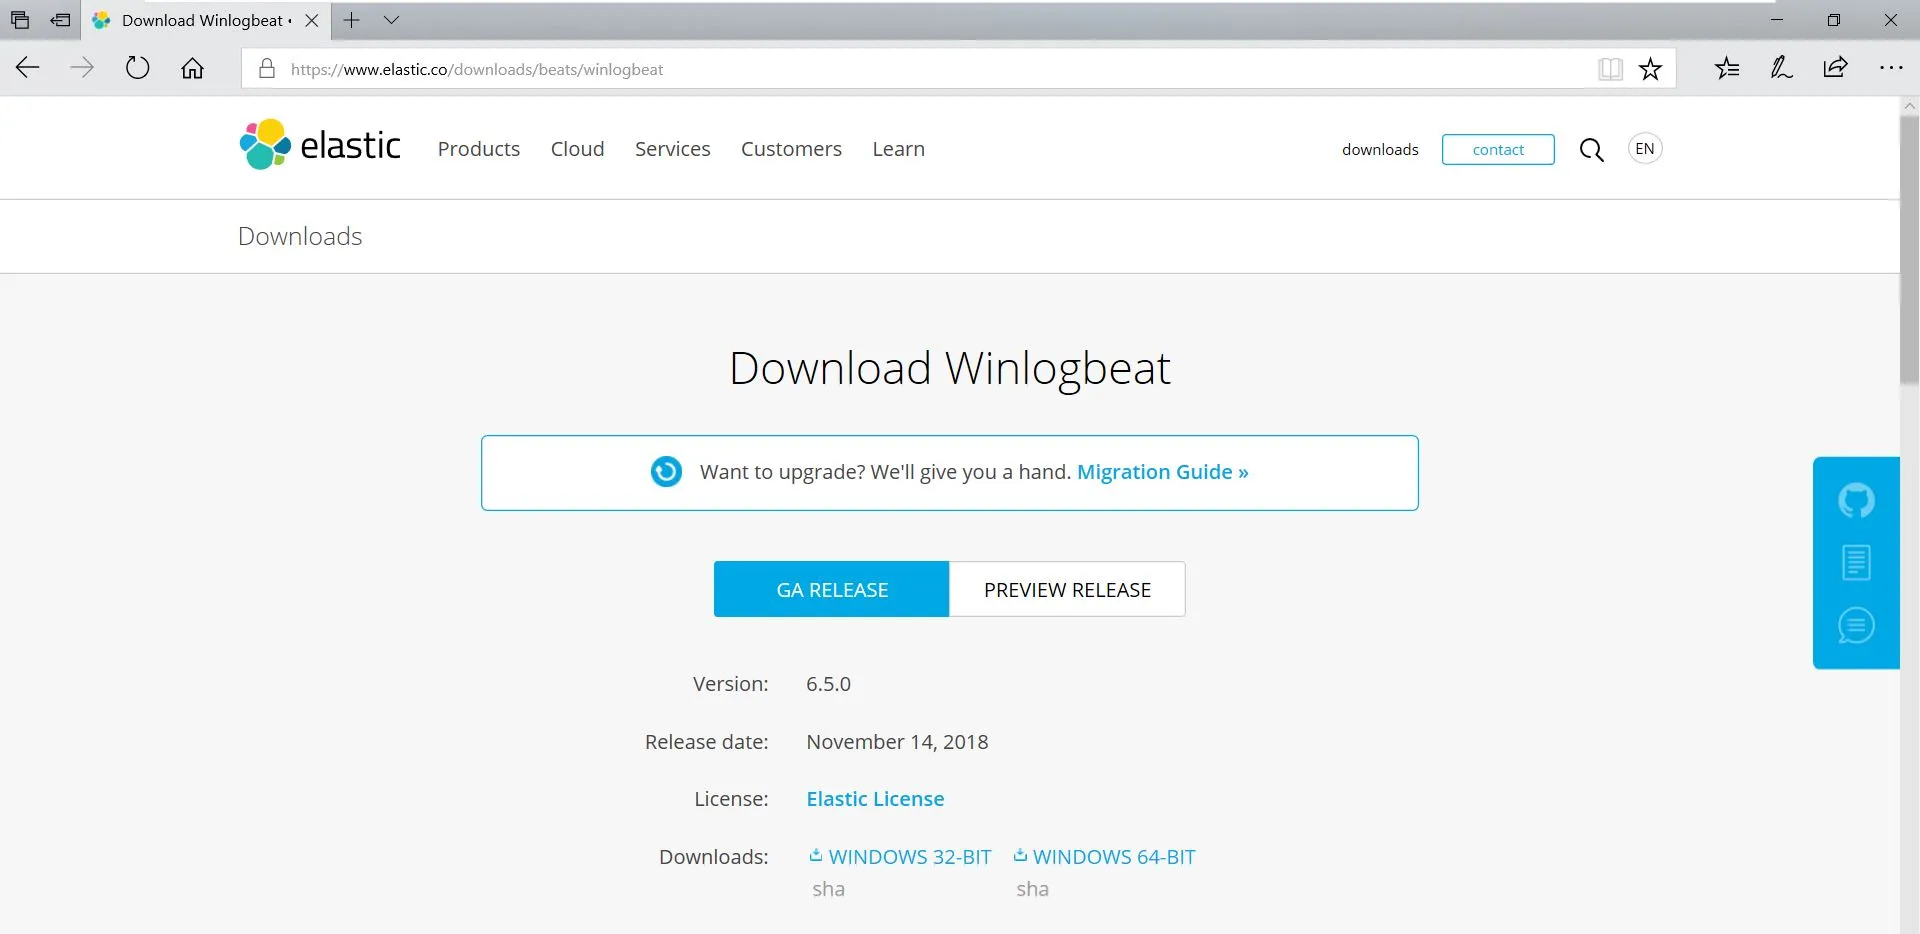Toggle reading view in the address bar

point(1609,68)
